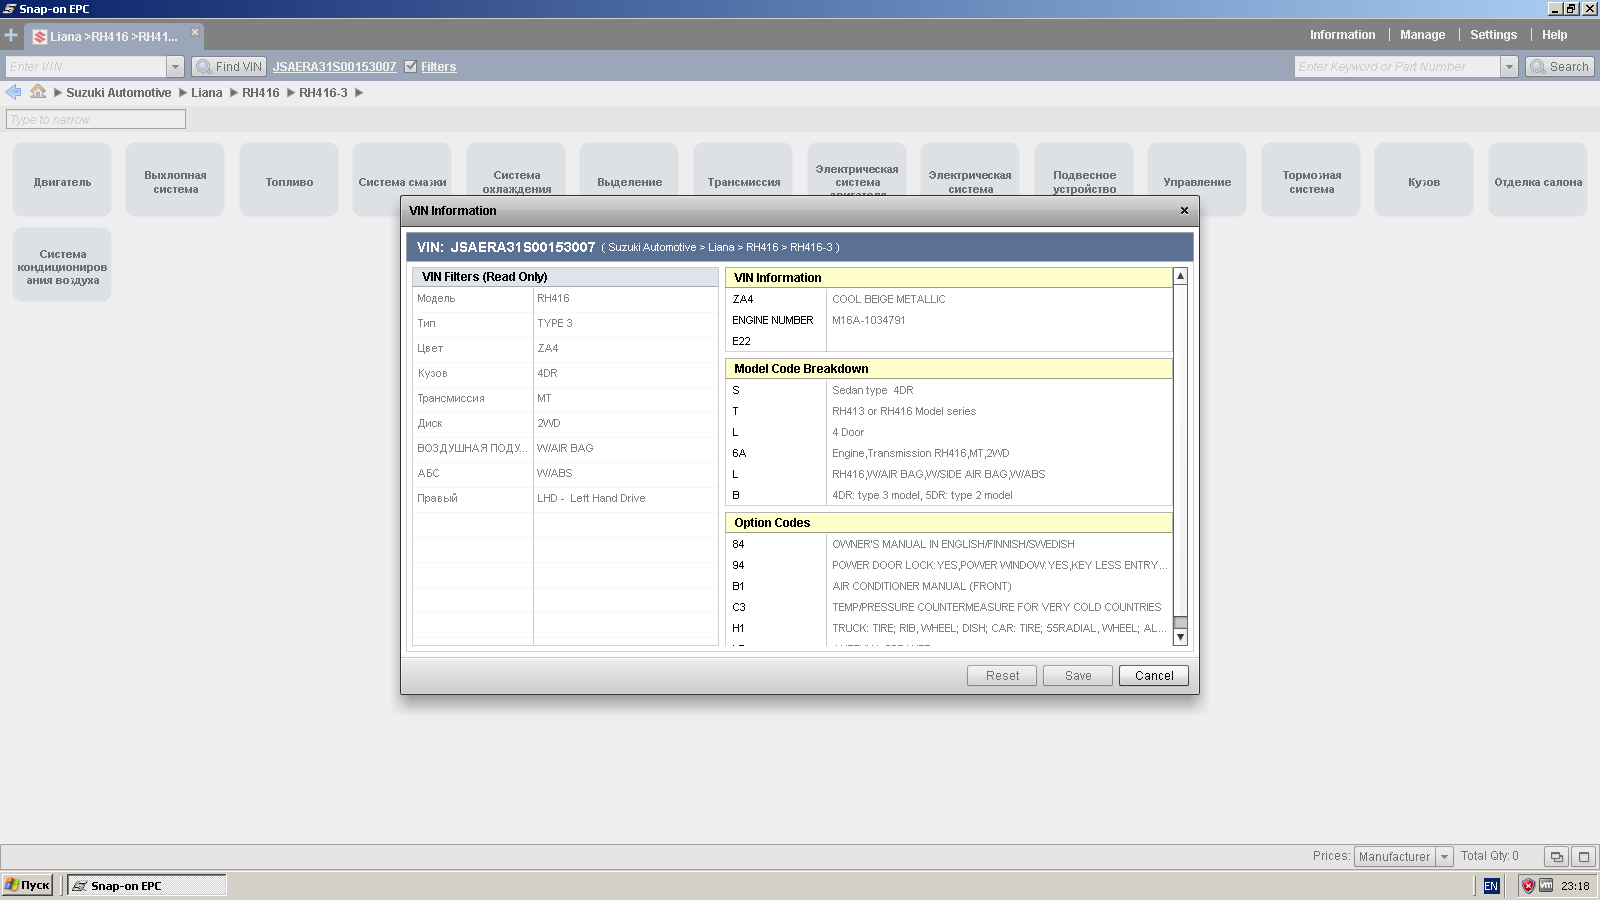Select the AIR CONDITIONER MANUAL (FRONT) option
Image resolution: width=1600 pixels, height=900 pixels.
coord(922,586)
